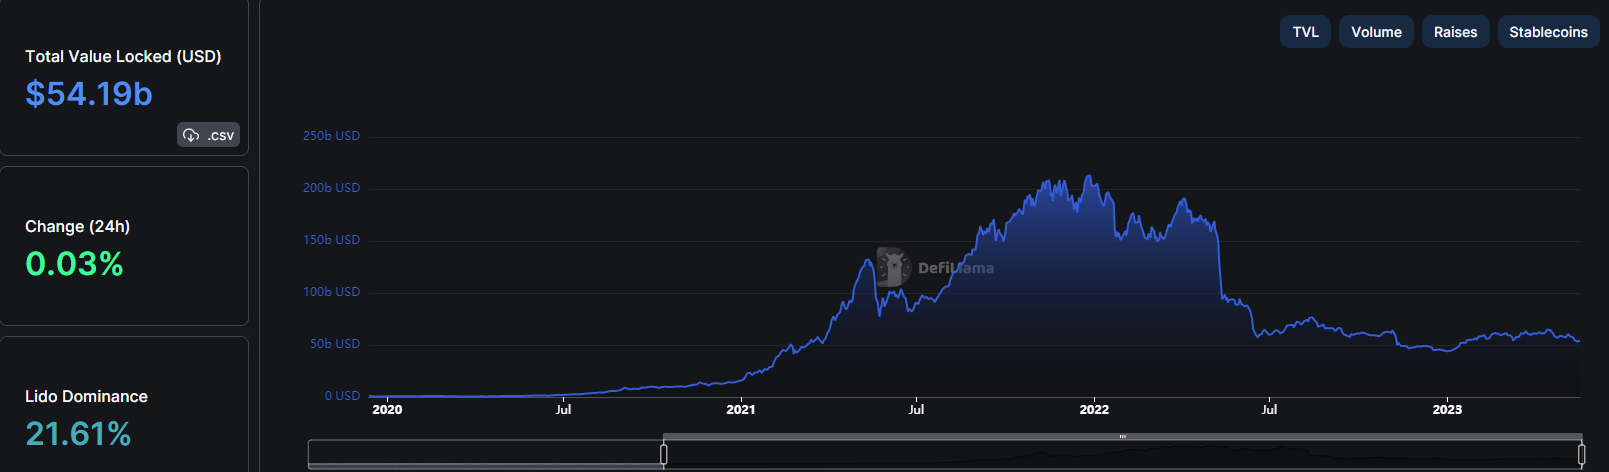Click the 2021 x-axis label

coord(740,410)
